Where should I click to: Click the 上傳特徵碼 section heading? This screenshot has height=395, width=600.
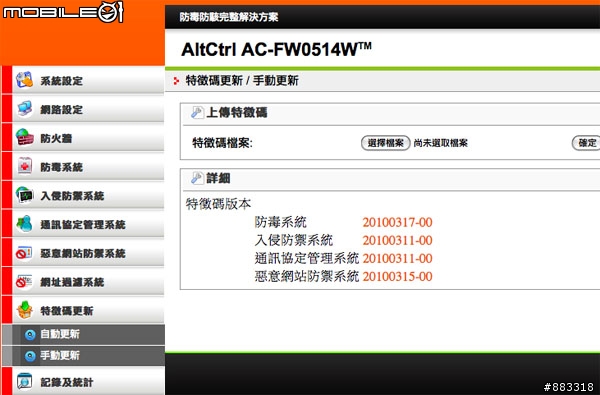click(236, 113)
